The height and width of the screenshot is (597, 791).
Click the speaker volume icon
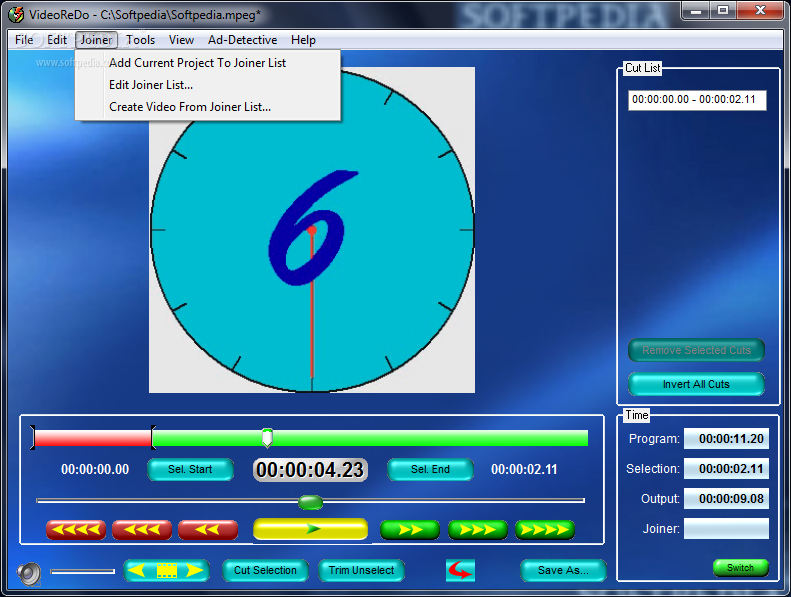(x=29, y=573)
